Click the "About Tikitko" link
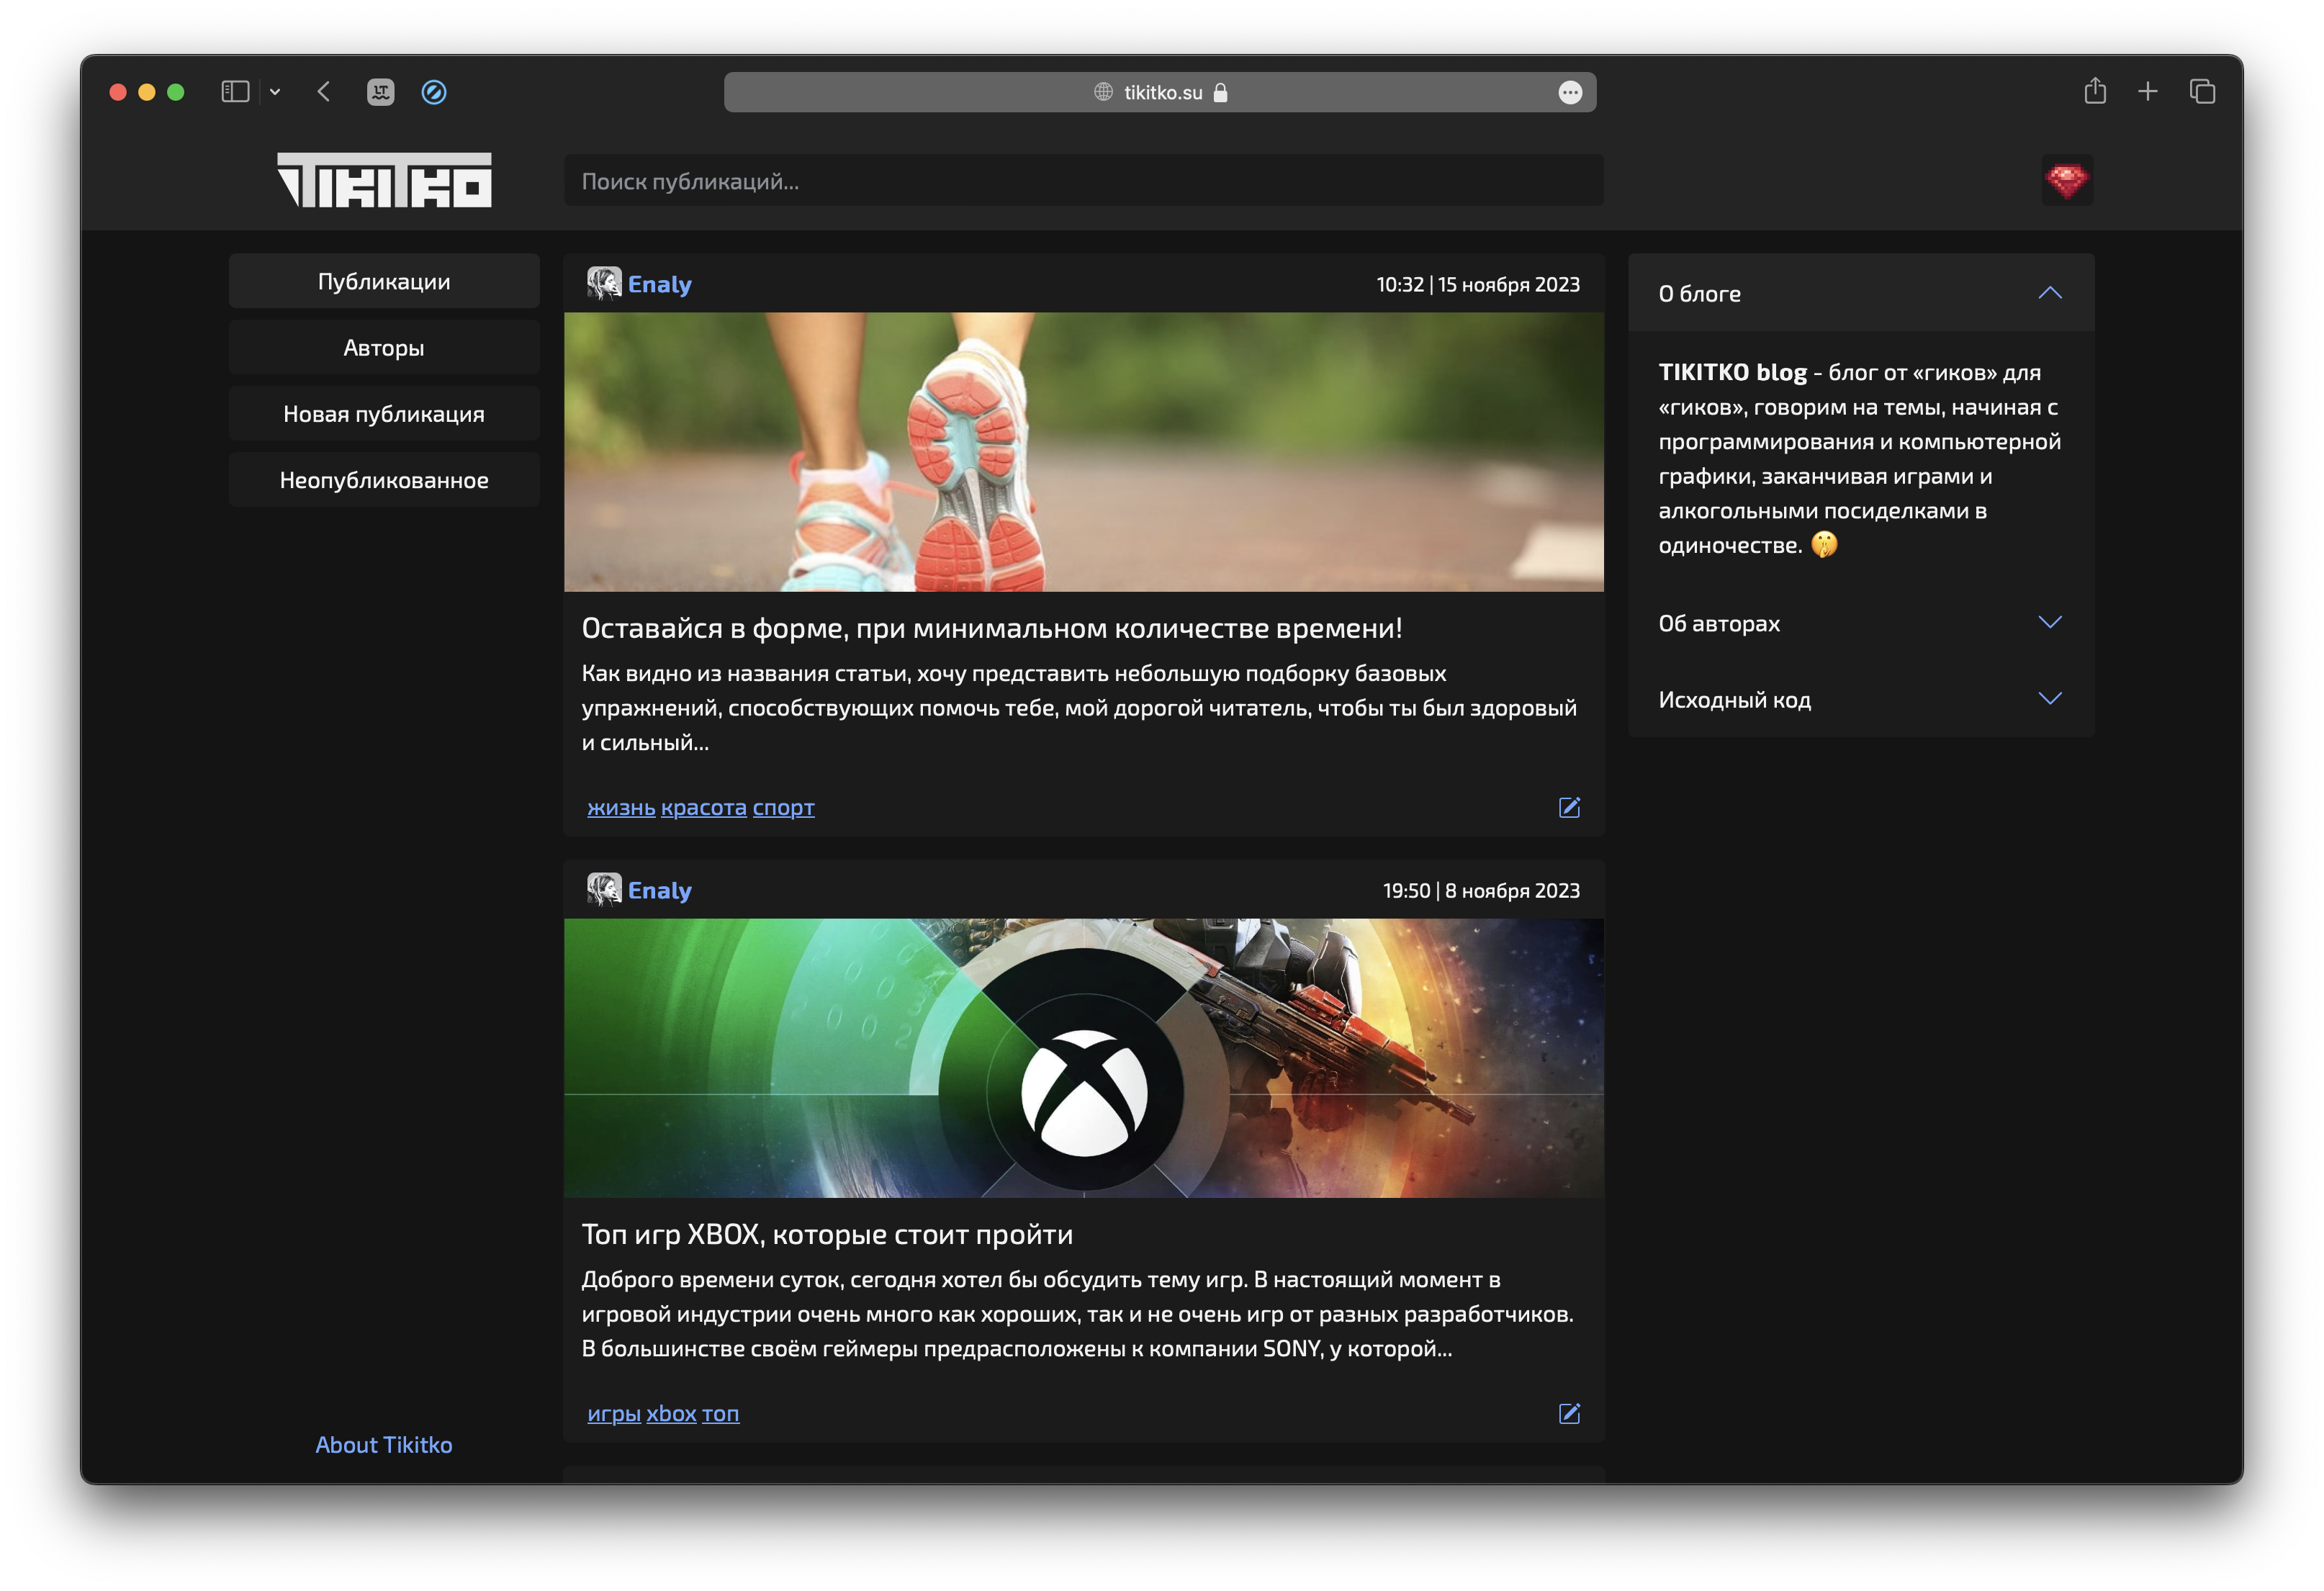The image size is (2324, 1591). point(384,1445)
